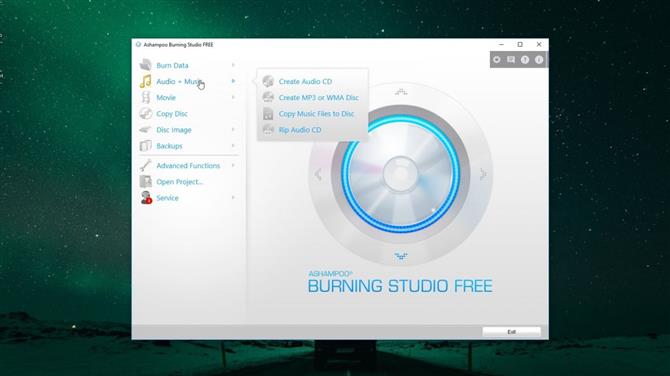The image size is (670, 376).
Task: Click the Service person icon
Action: pos(146,197)
